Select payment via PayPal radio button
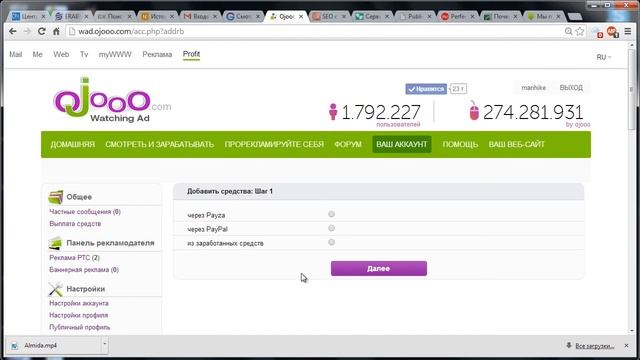The height and width of the screenshot is (360, 640). (331, 228)
